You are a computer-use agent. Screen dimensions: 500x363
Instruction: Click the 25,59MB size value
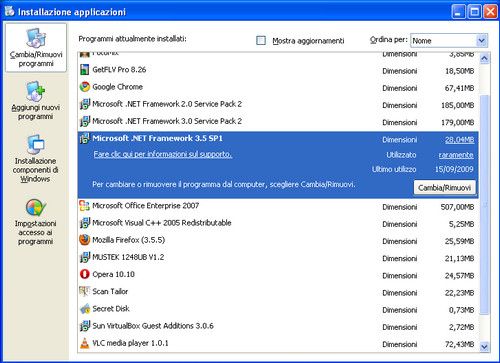[459, 241]
